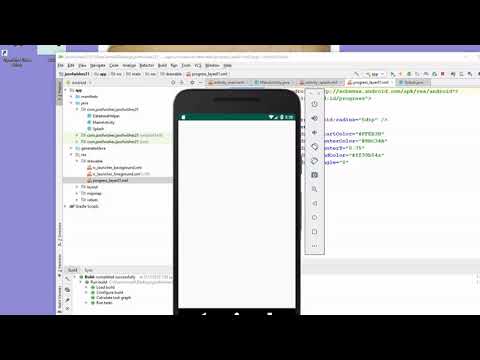Open the Refactor menu
This screenshot has width=480, height=360.
(147, 65)
